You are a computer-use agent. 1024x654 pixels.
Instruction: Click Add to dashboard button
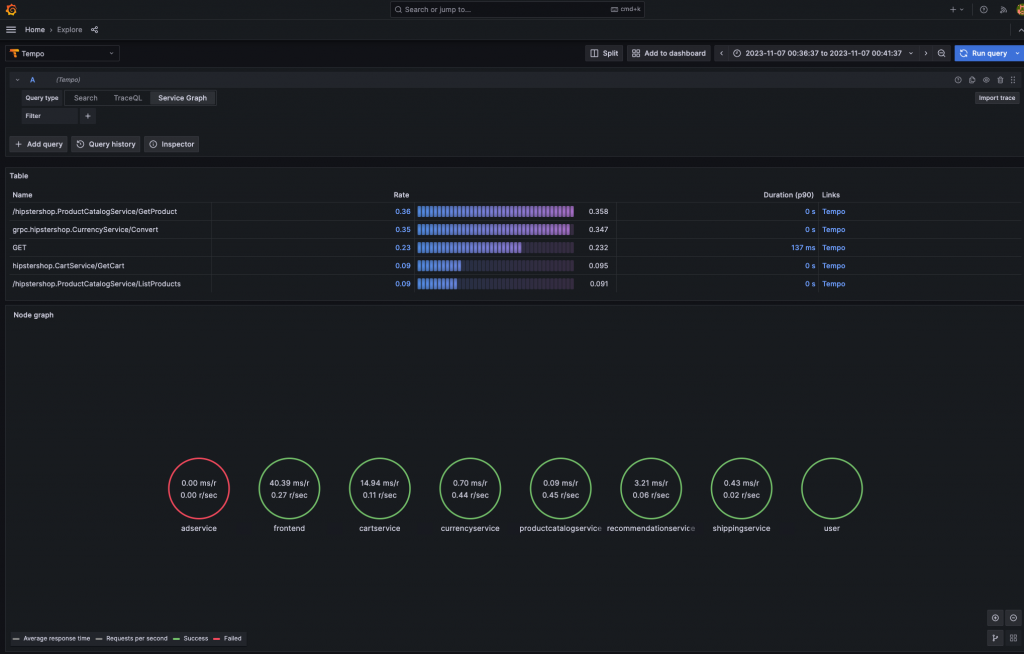669,54
